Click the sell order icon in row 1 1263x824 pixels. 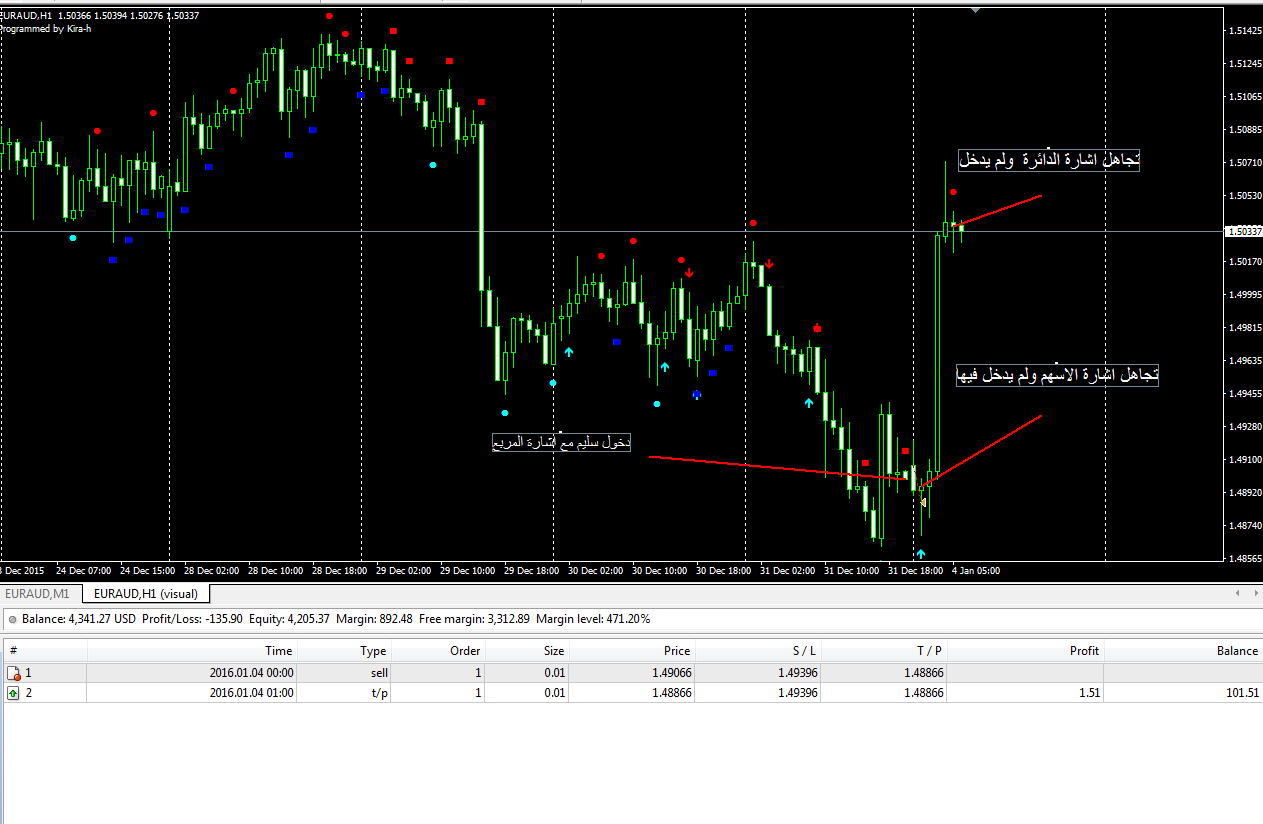13,673
